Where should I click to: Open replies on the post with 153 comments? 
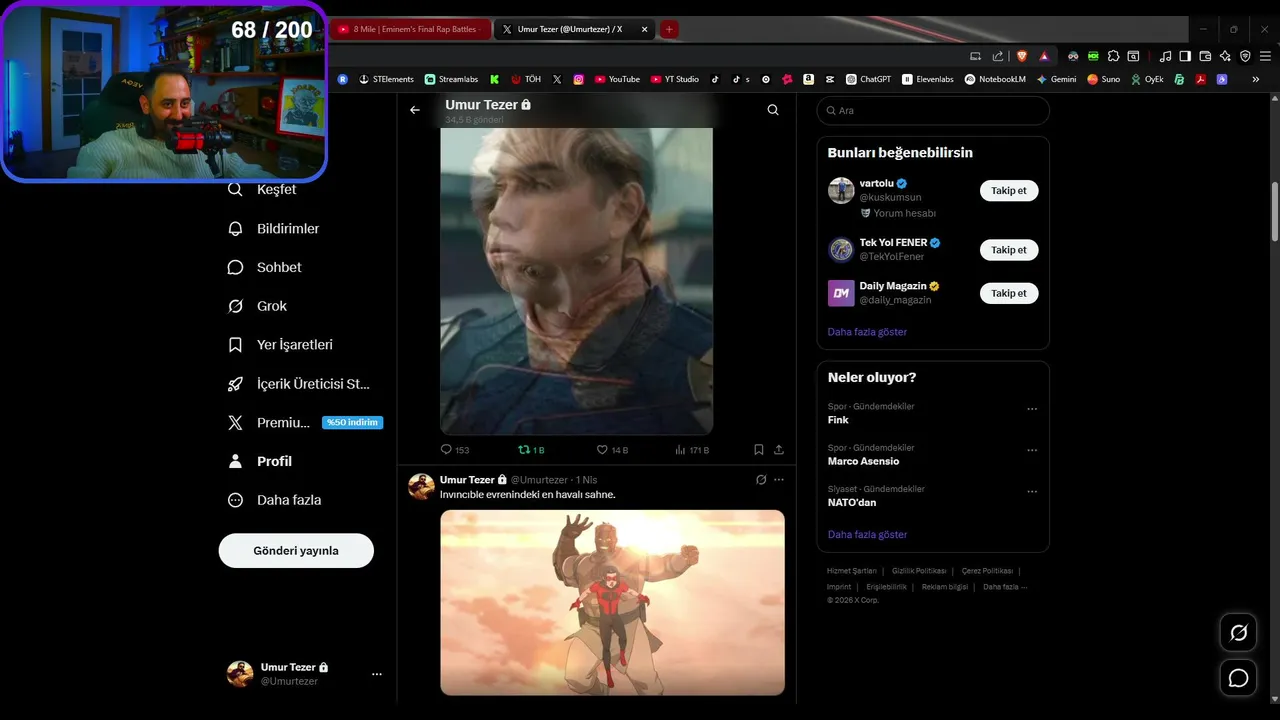(x=455, y=450)
